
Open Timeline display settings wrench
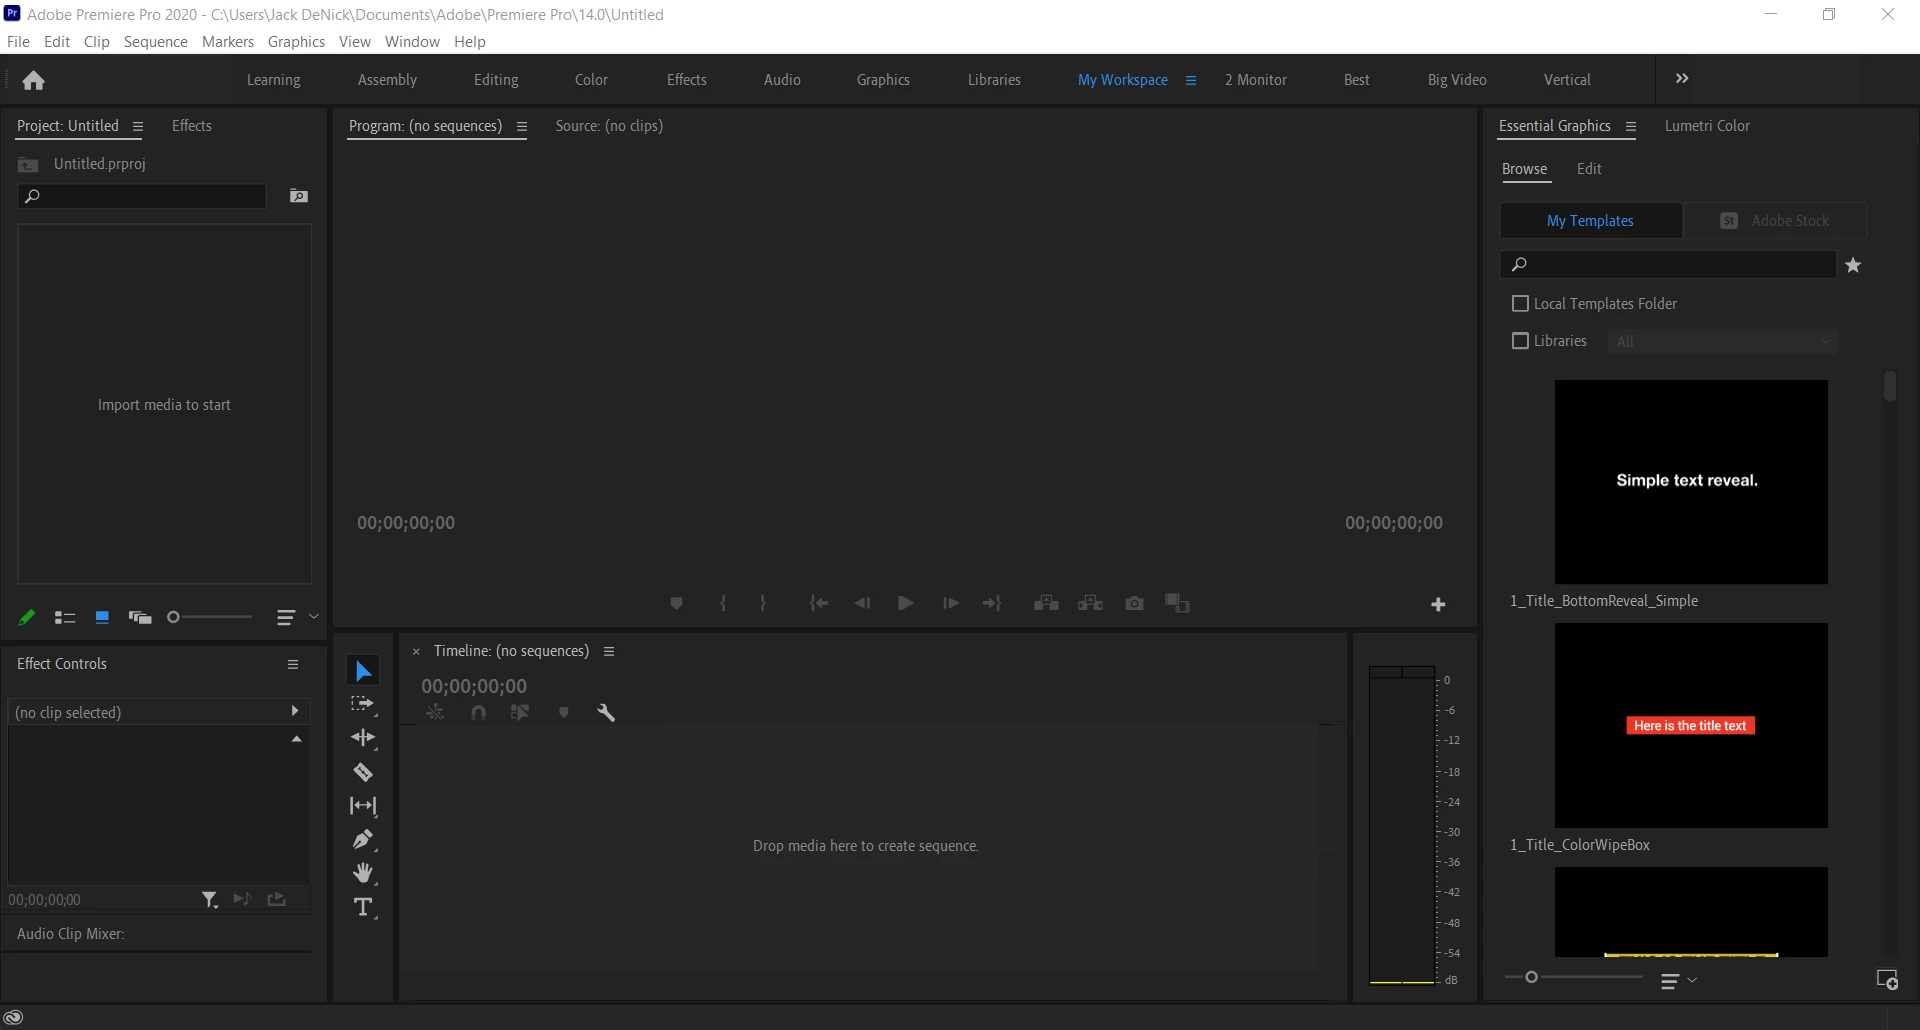pos(606,712)
